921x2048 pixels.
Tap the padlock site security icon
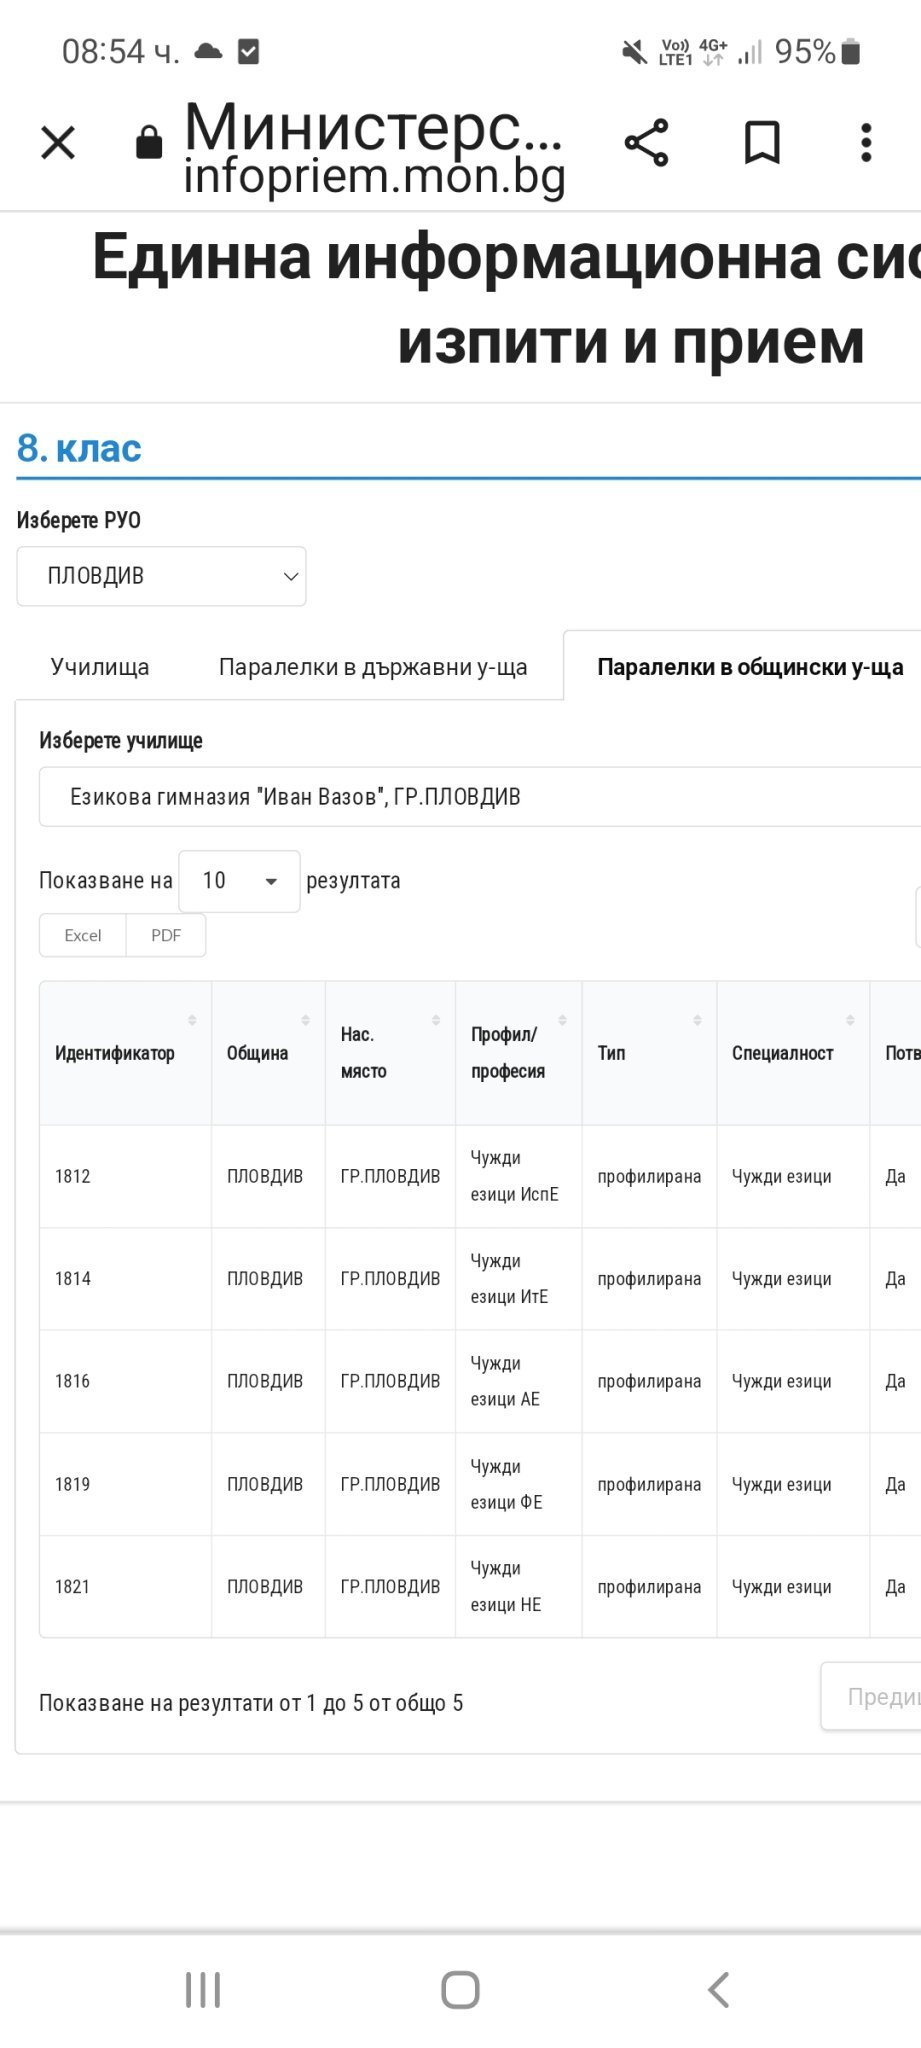149,143
